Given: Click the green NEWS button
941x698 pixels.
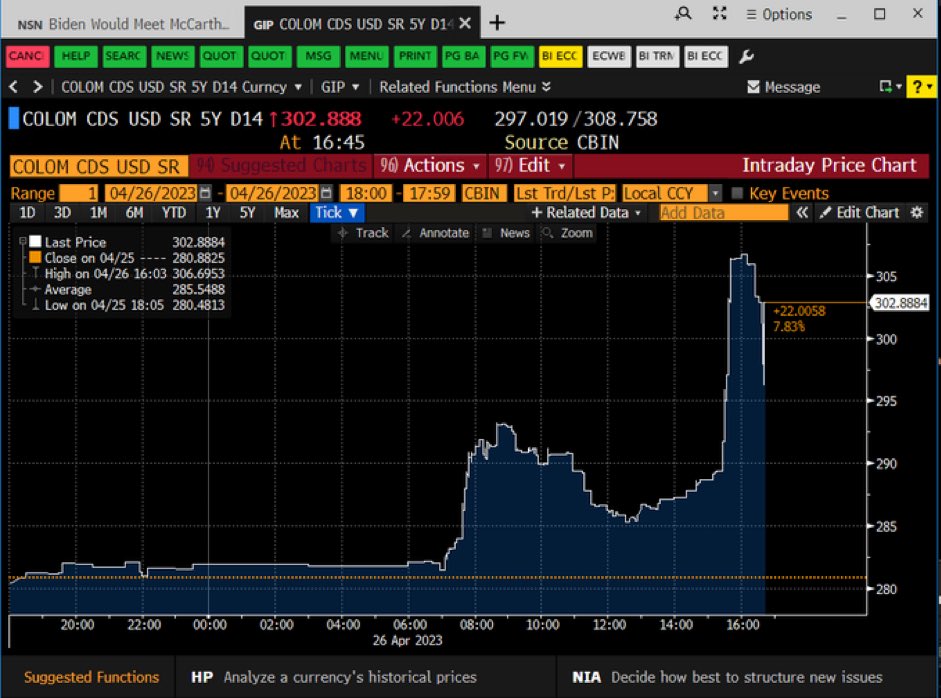Looking at the screenshot, I should click(x=173, y=56).
